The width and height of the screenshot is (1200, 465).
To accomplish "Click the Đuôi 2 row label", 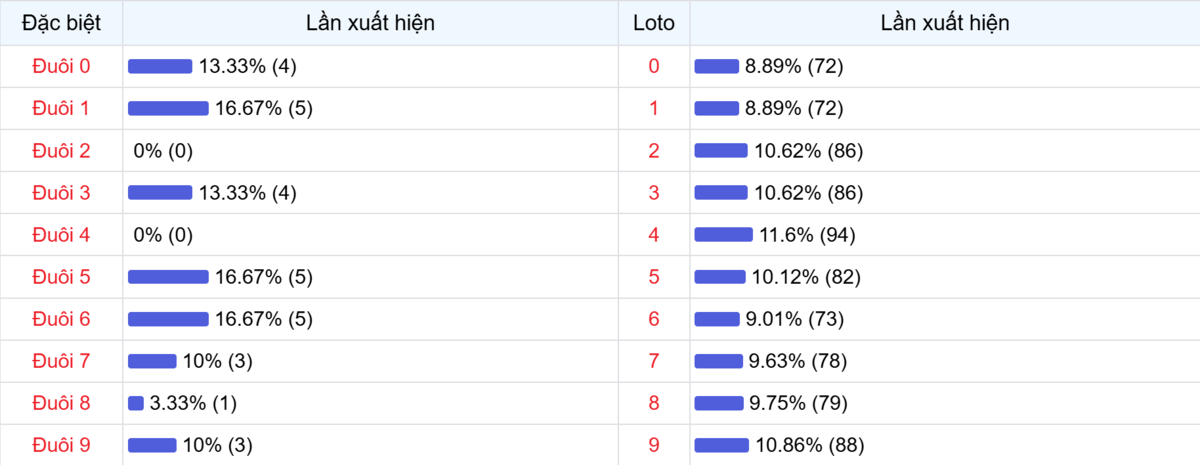I will (x=61, y=151).
